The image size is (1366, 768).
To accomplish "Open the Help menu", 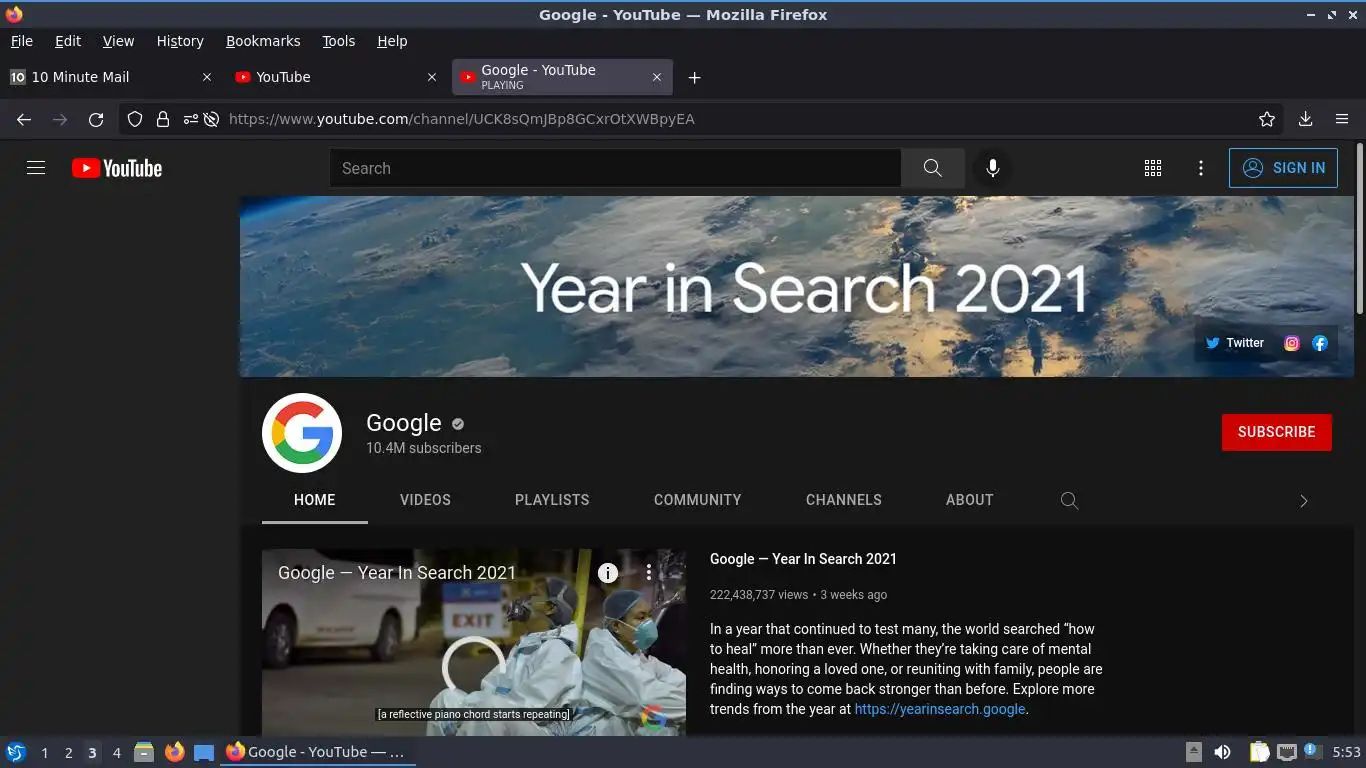I will (392, 41).
